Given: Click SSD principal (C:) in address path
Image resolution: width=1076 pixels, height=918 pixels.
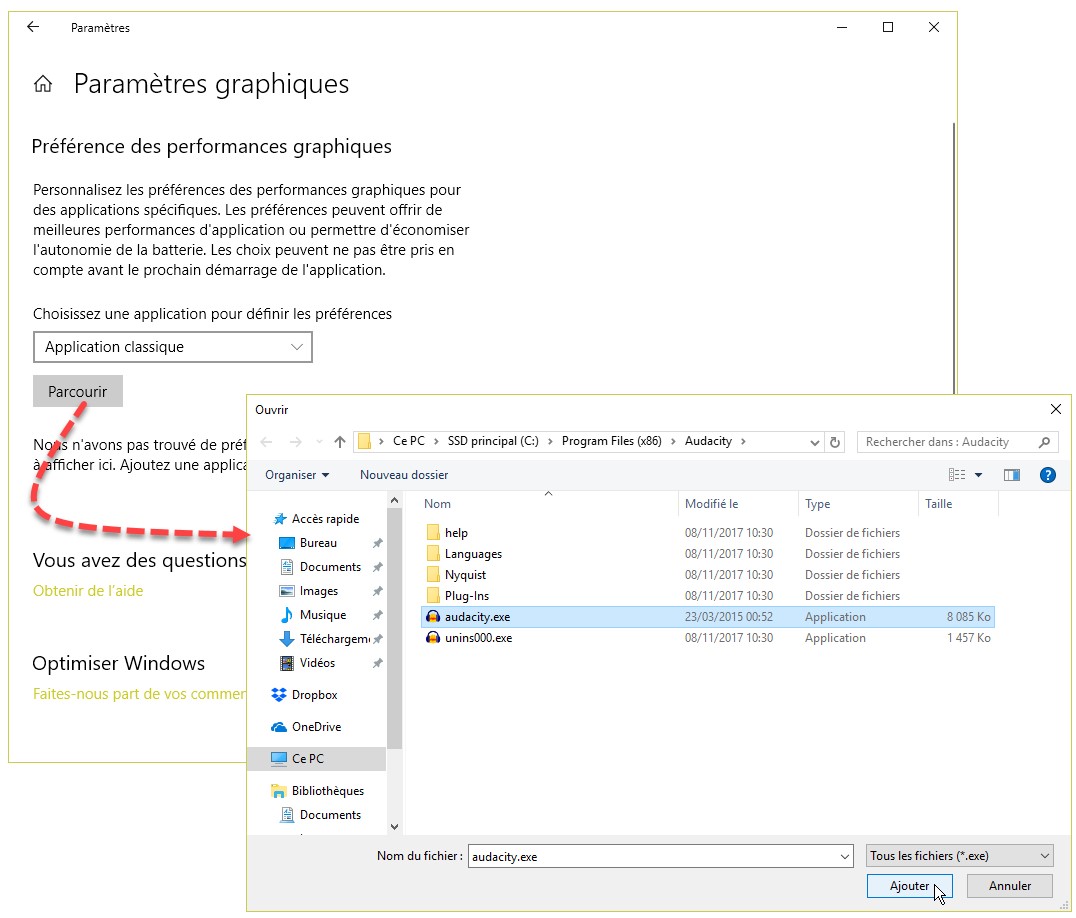Looking at the screenshot, I should 493,441.
